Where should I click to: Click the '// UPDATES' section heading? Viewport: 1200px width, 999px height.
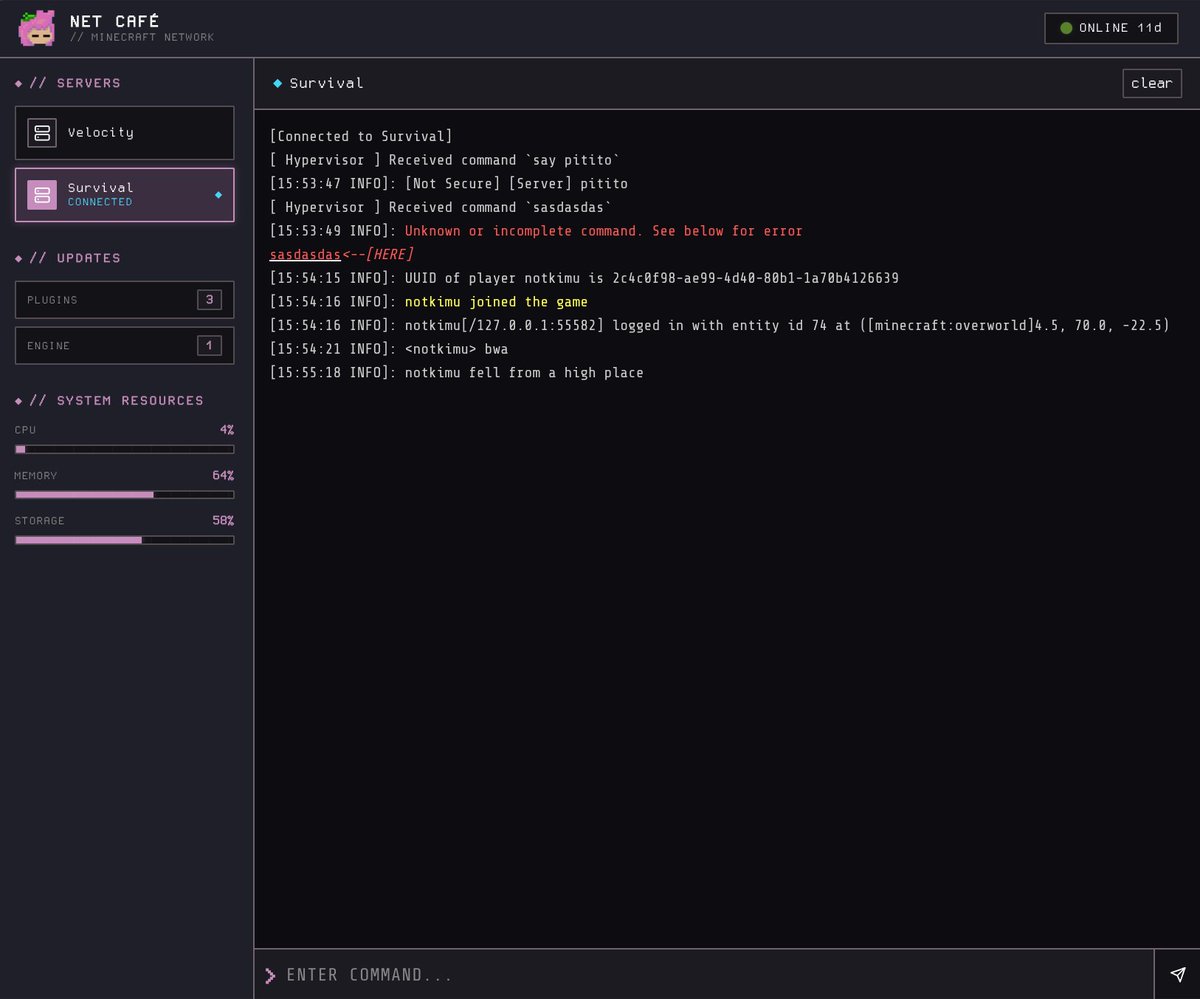[75, 258]
